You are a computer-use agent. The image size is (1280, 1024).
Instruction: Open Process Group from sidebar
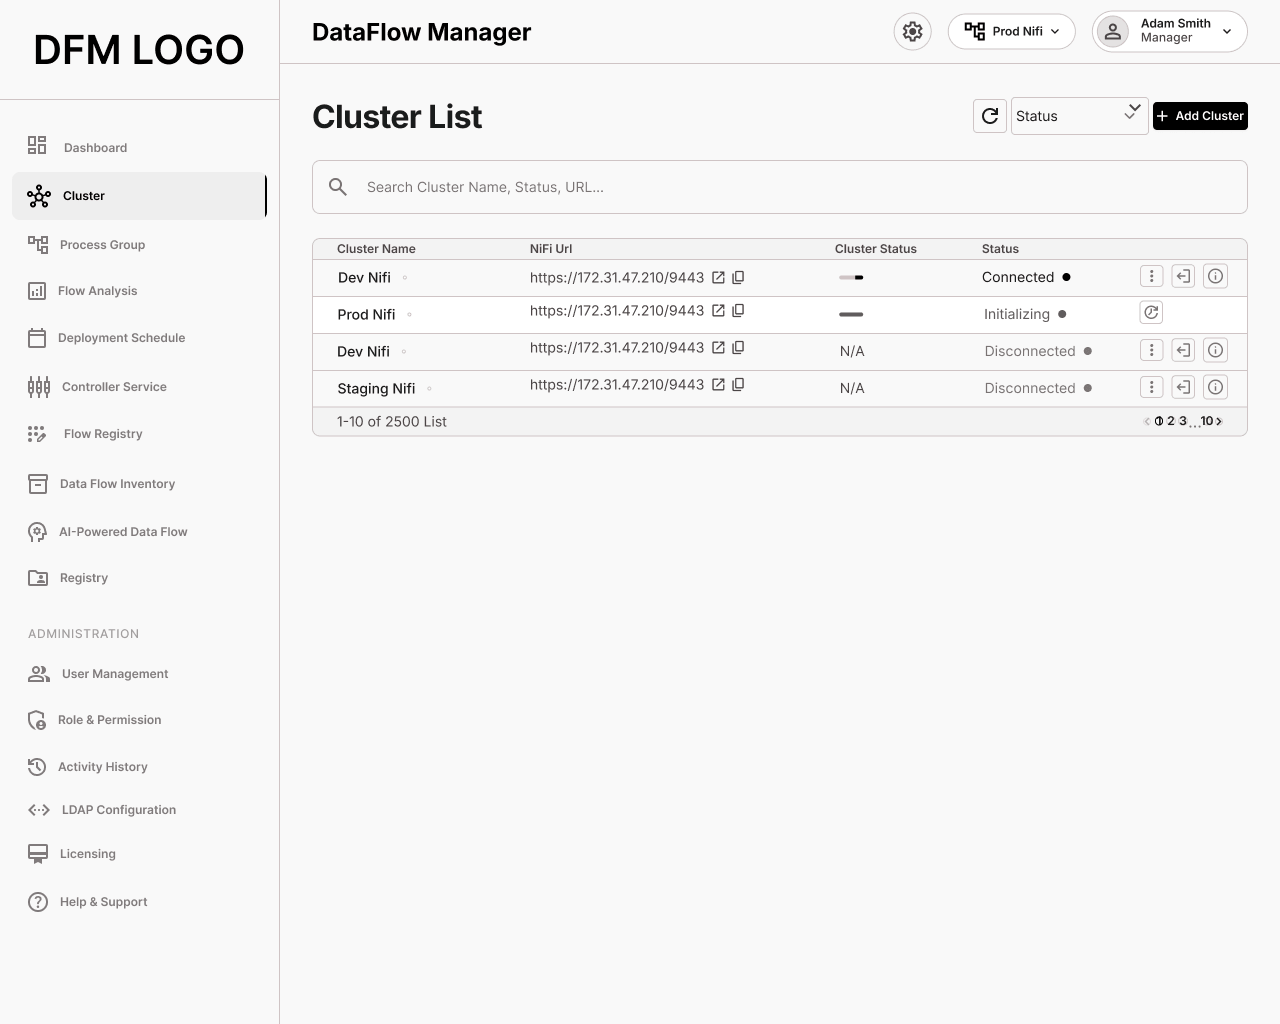coord(87,245)
